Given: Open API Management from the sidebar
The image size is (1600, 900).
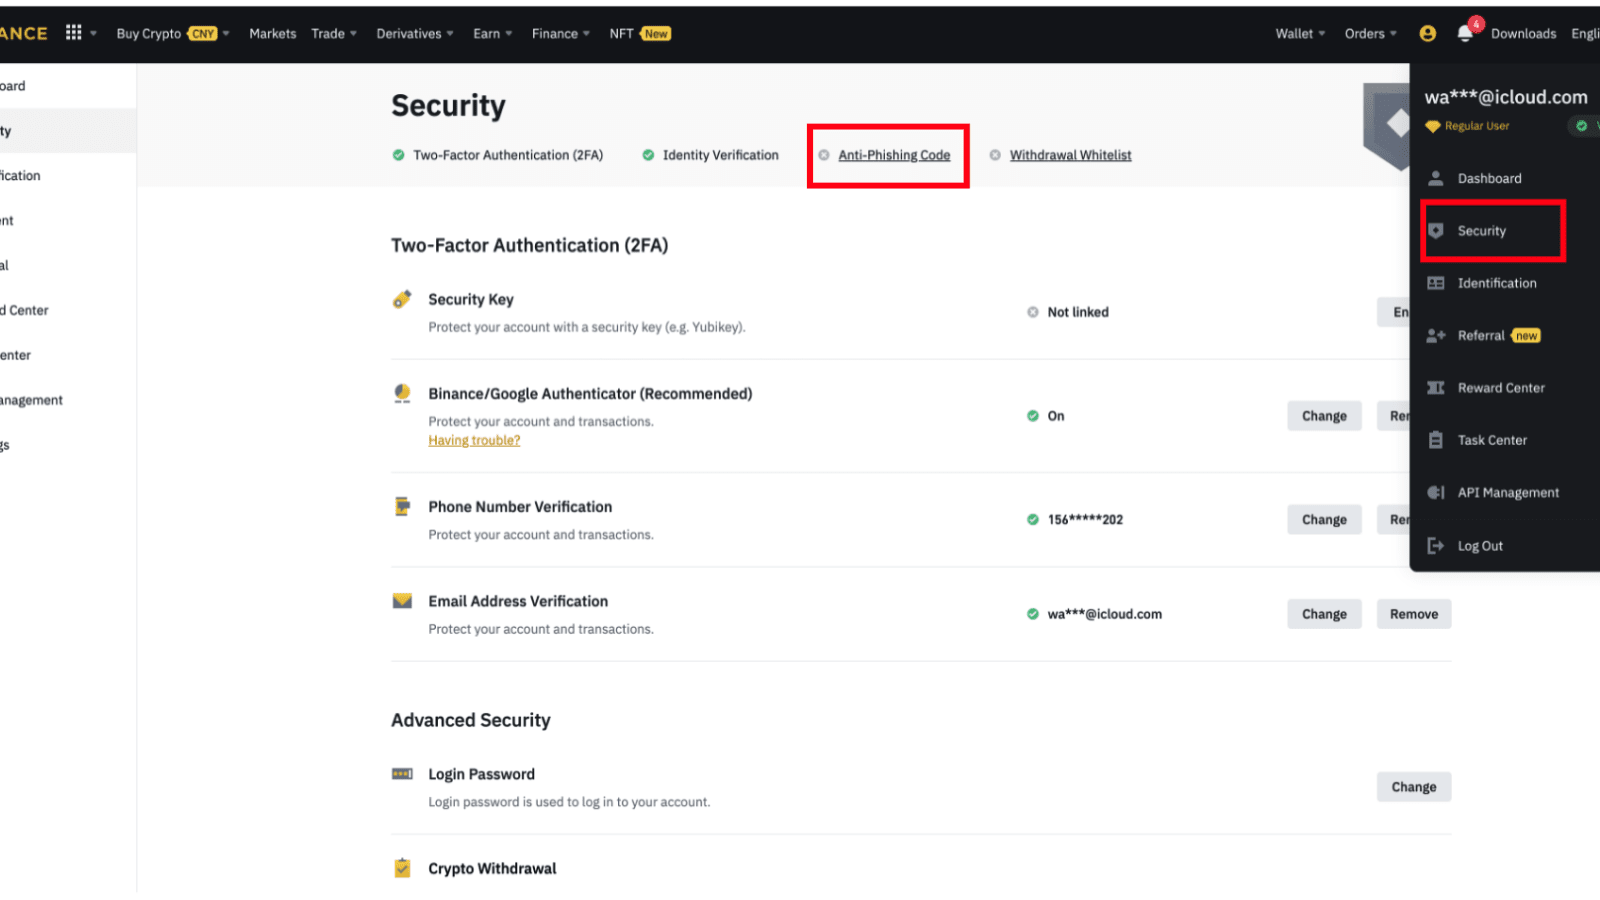Looking at the screenshot, I should pyautogui.click(x=1436, y=492).
